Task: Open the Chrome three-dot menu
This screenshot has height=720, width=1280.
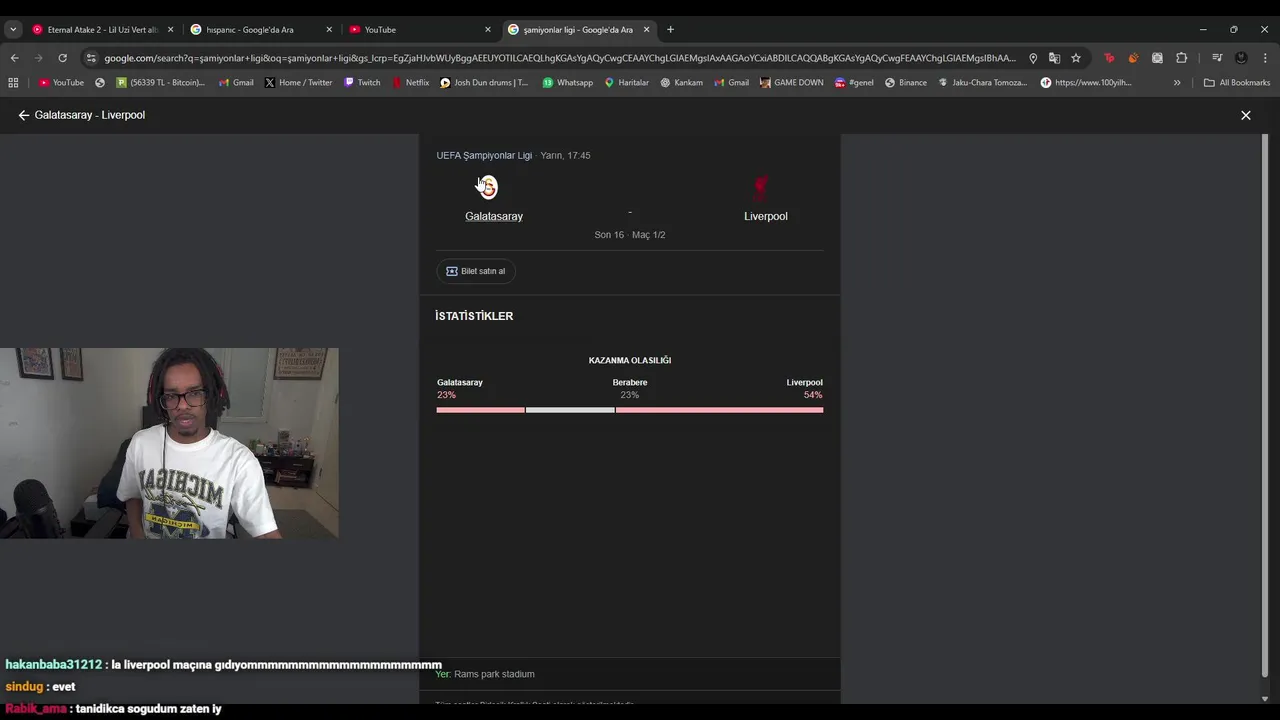Action: tap(1265, 58)
